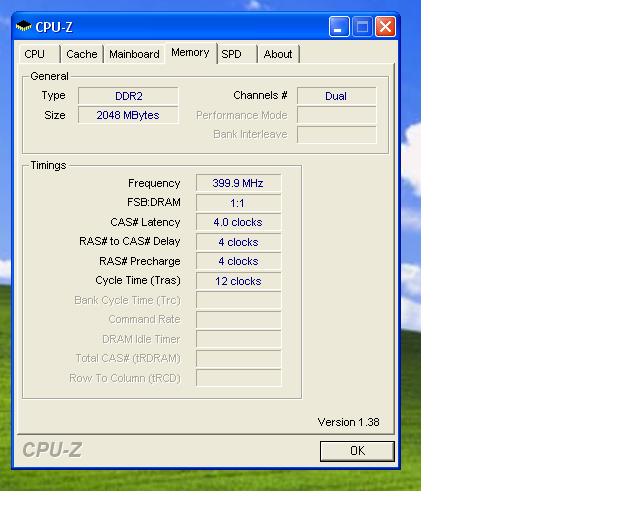The image size is (640, 512).
Task: Click the 2048 MBytes size value
Action: (x=128, y=115)
